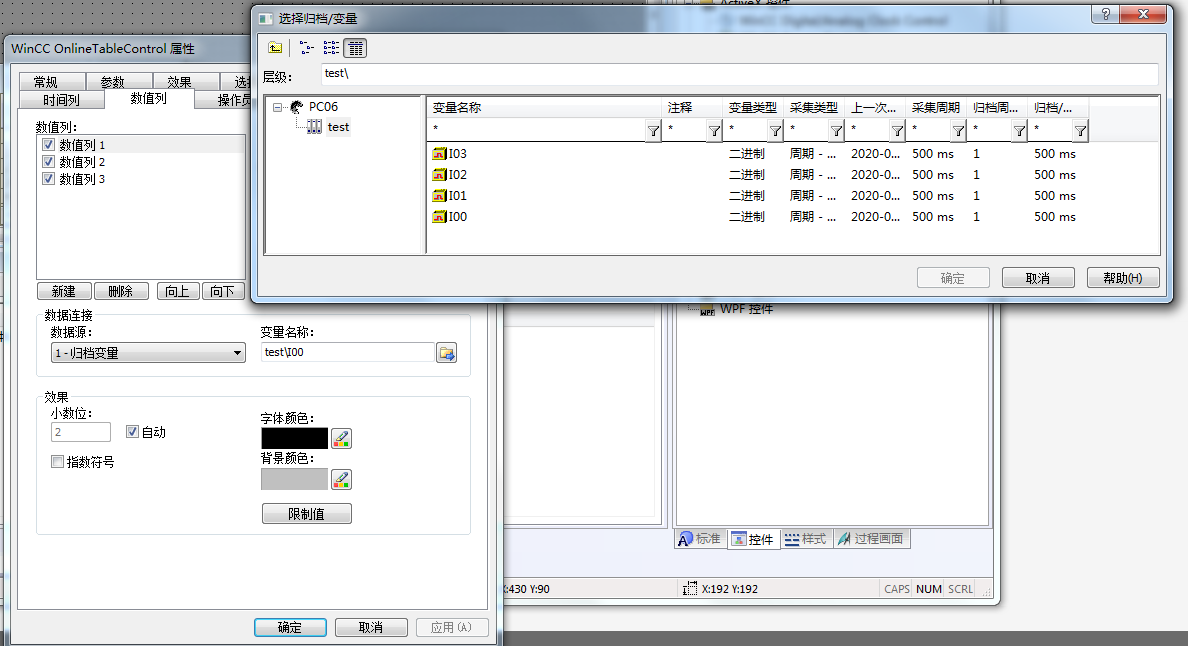The width and height of the screenshot is (1188, 646).
Task: Click the I00 archive variable icon
Action: (439, 217)
